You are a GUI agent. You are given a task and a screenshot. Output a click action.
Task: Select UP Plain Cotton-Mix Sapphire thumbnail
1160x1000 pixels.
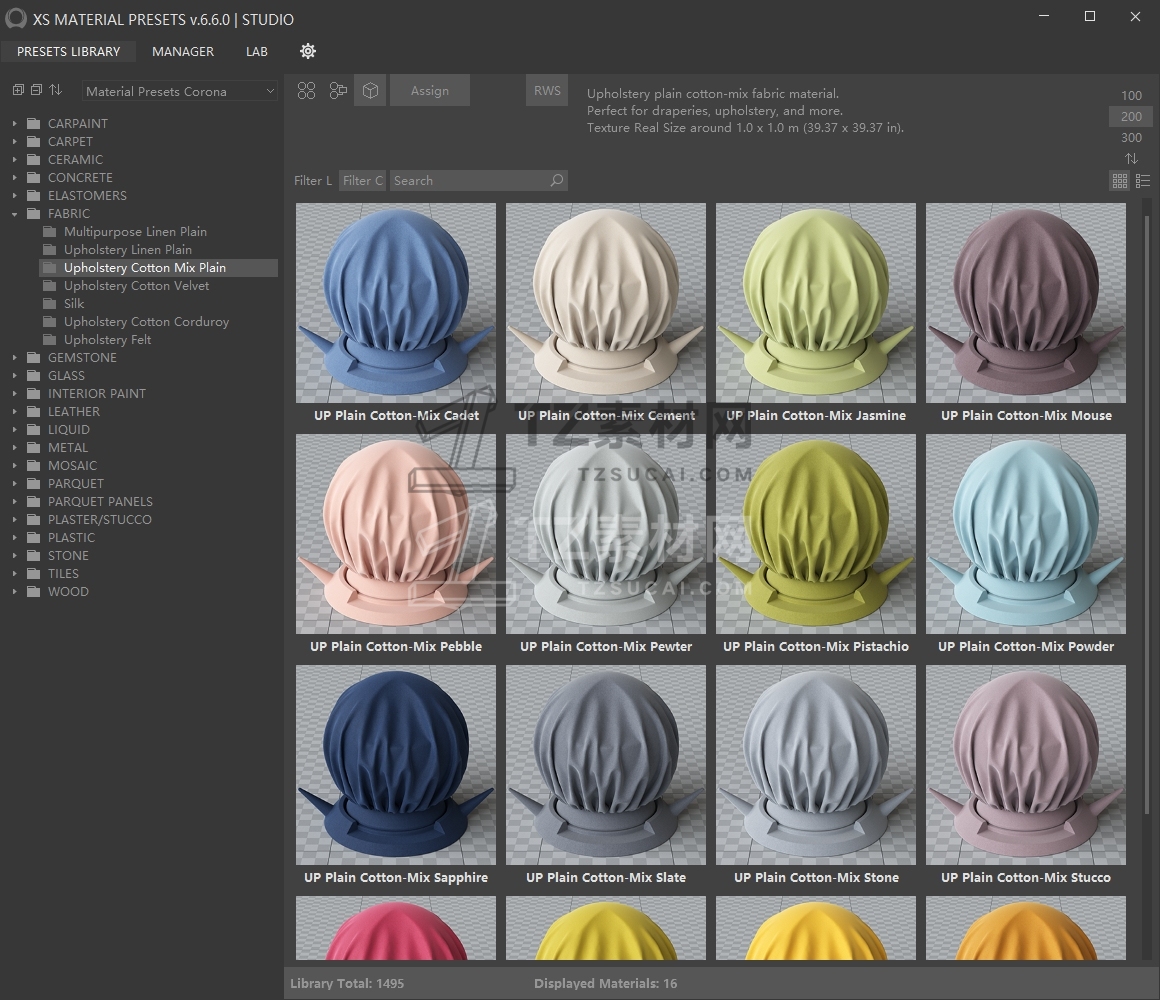pos(396,765)
